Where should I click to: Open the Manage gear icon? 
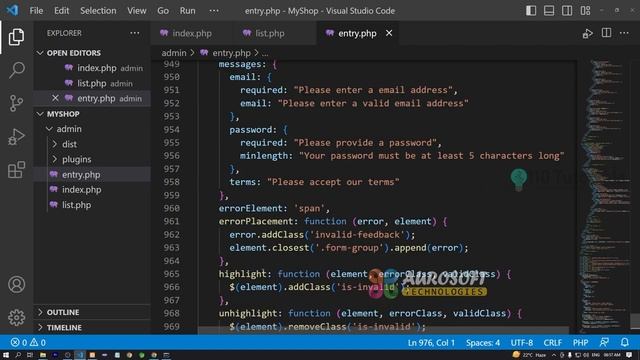tap(16, 317)
